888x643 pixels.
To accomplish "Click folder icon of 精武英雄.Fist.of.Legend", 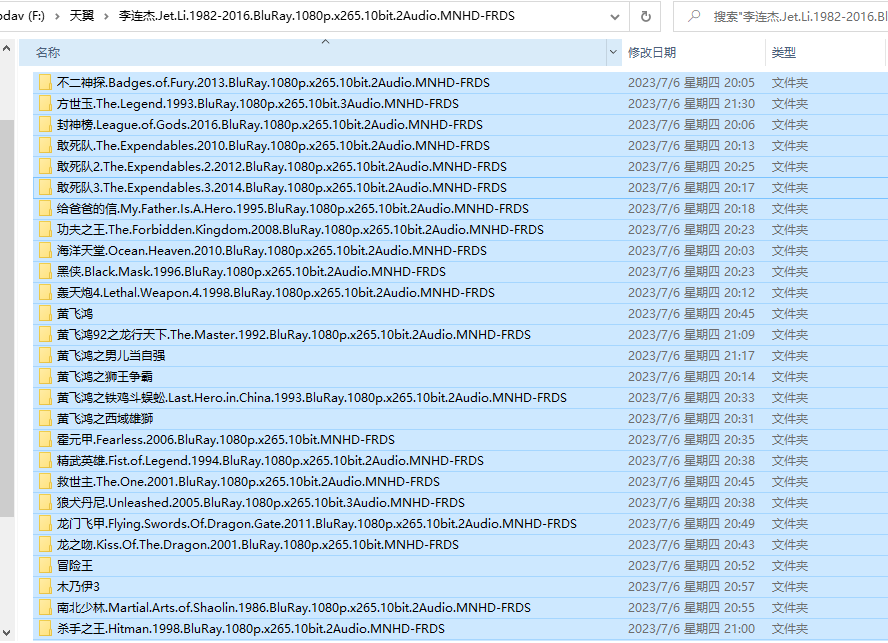I will [45, 461].
